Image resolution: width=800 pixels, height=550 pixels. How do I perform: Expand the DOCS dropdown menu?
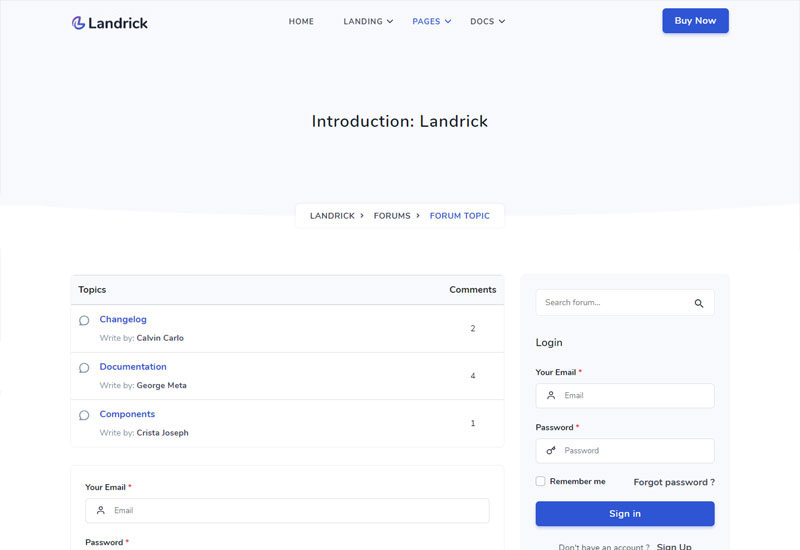coord(487,21)
